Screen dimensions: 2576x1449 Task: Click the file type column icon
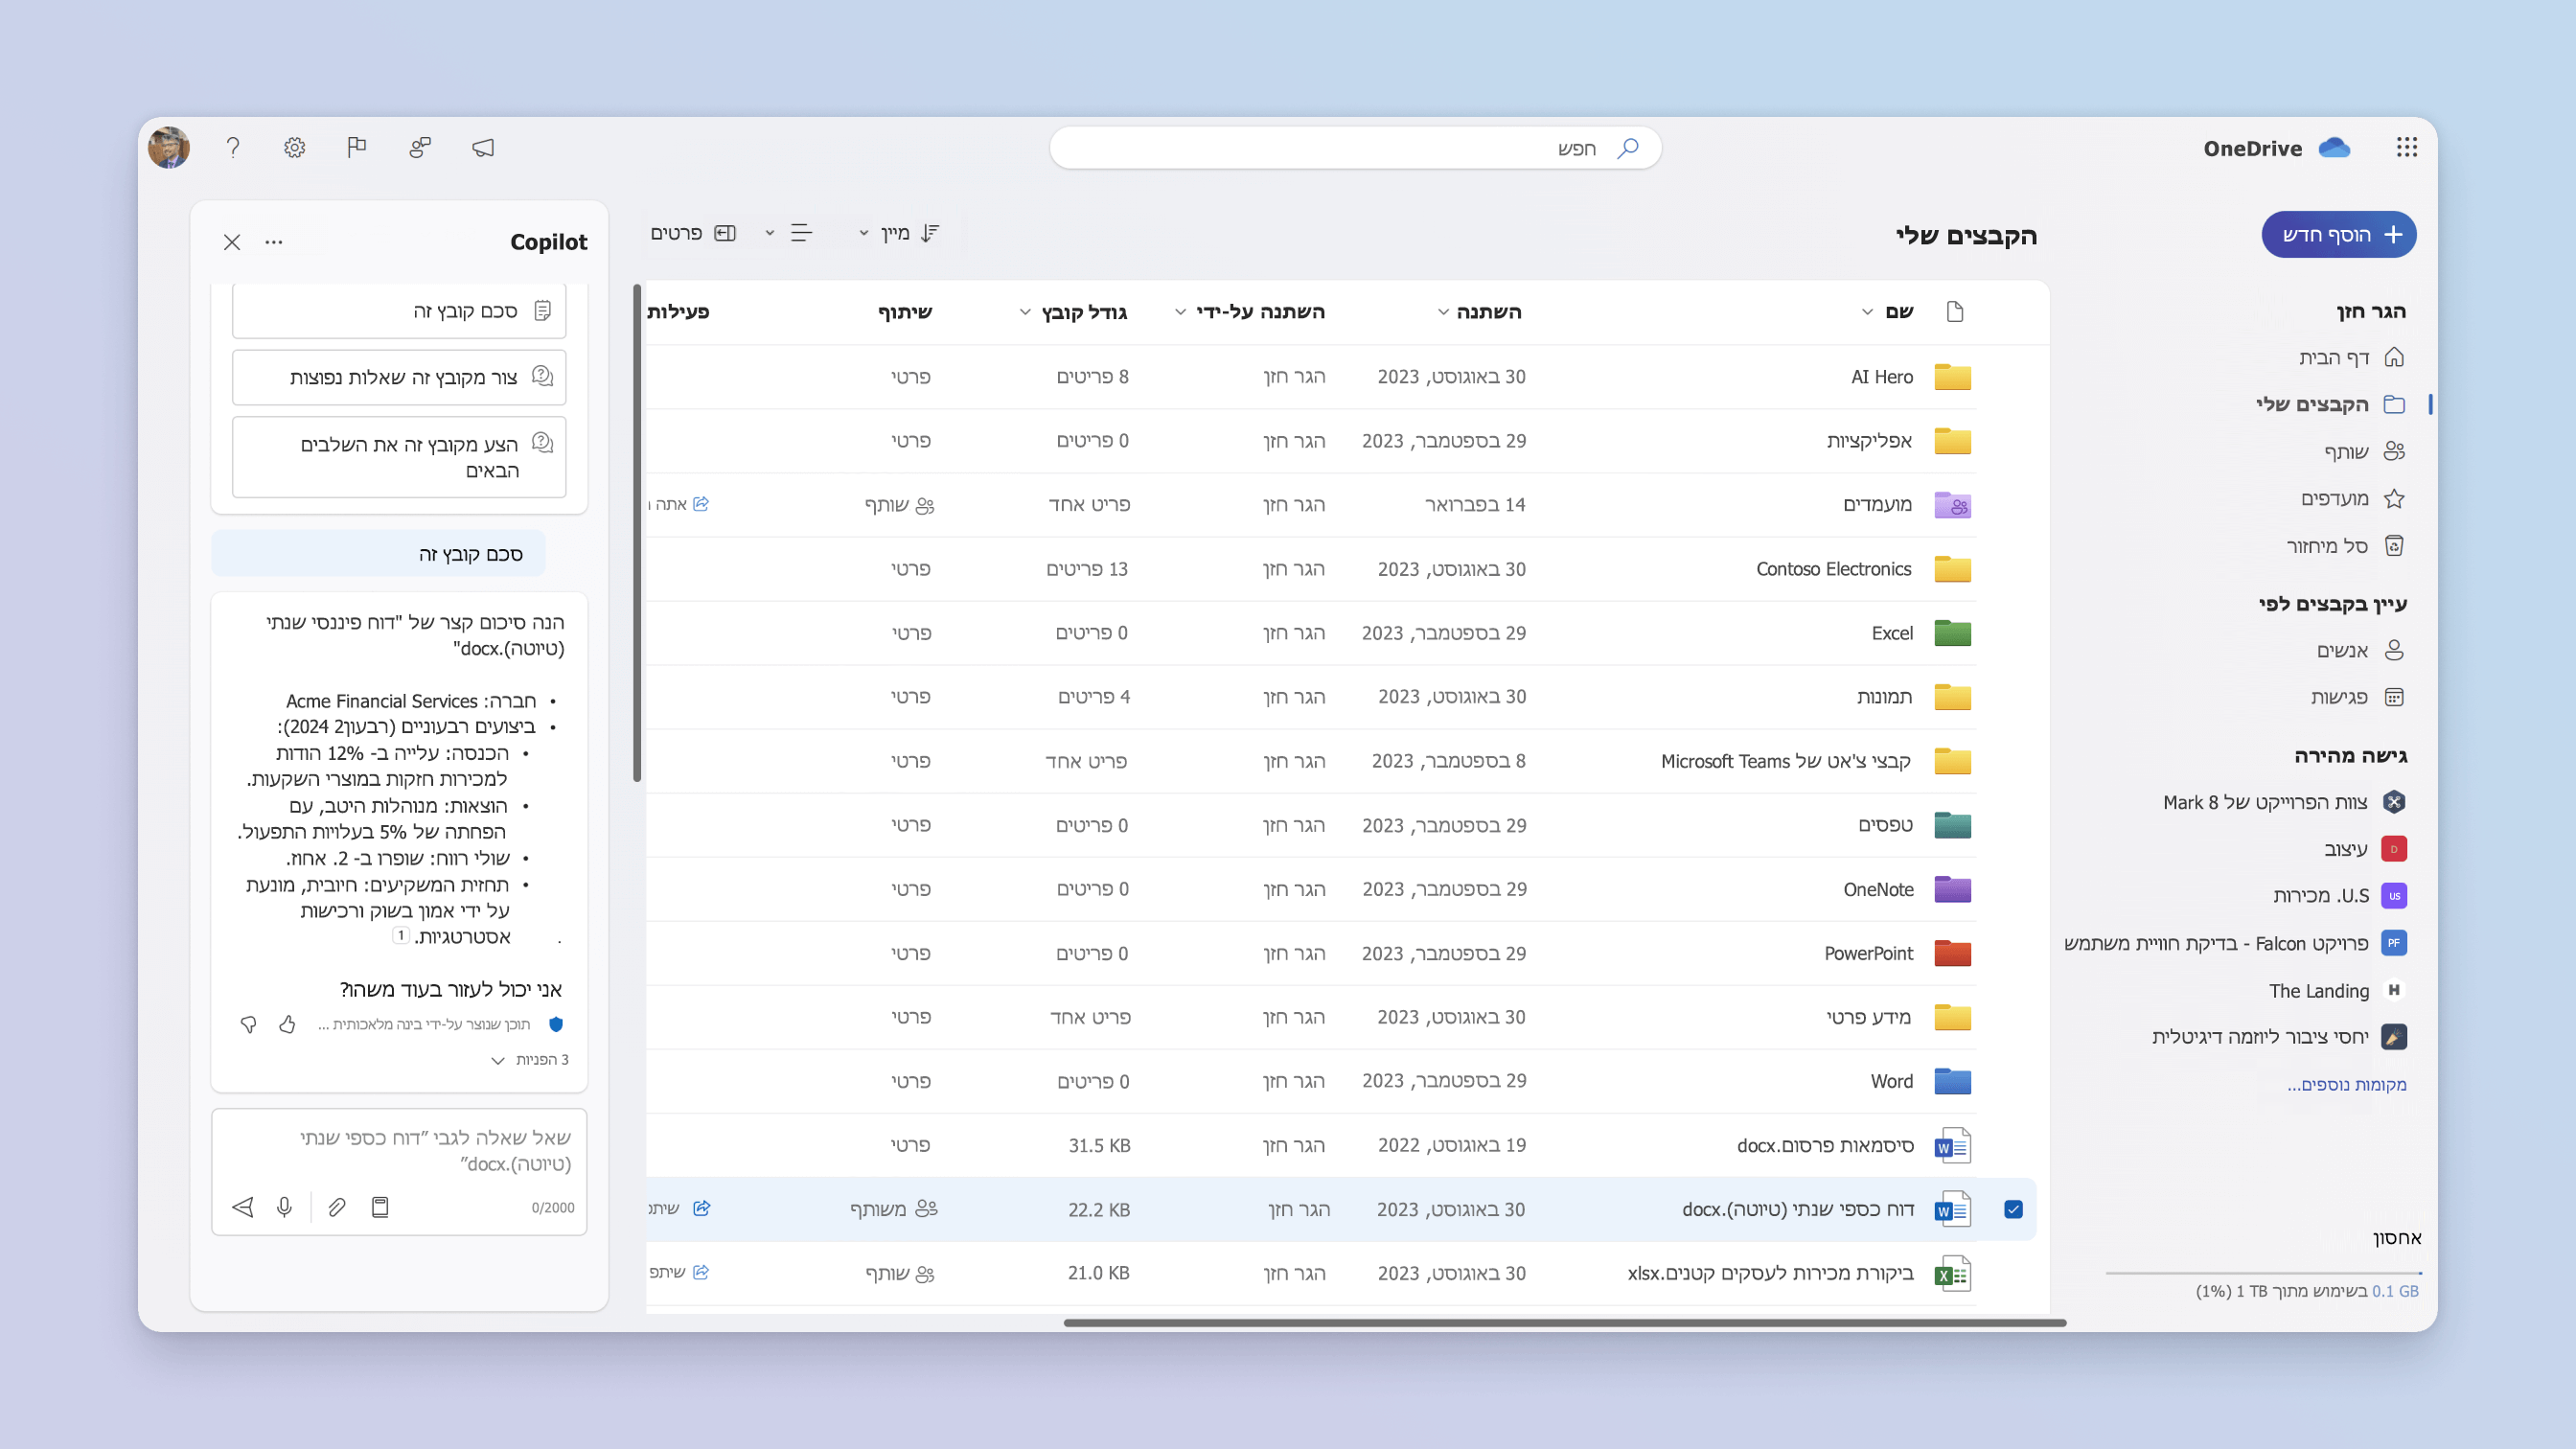(1955, 311)
